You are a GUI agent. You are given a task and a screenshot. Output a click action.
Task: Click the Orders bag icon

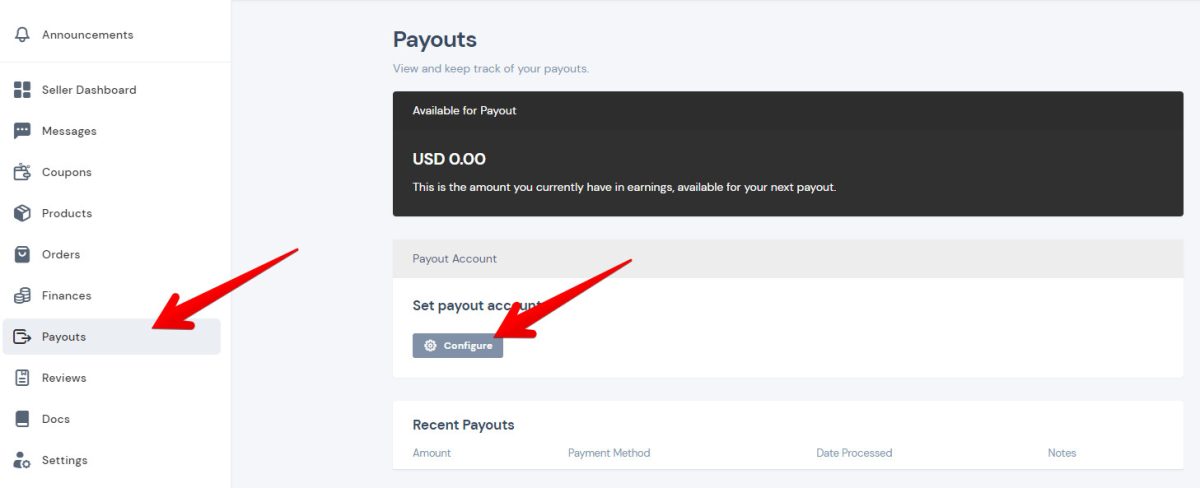point(22,254)
